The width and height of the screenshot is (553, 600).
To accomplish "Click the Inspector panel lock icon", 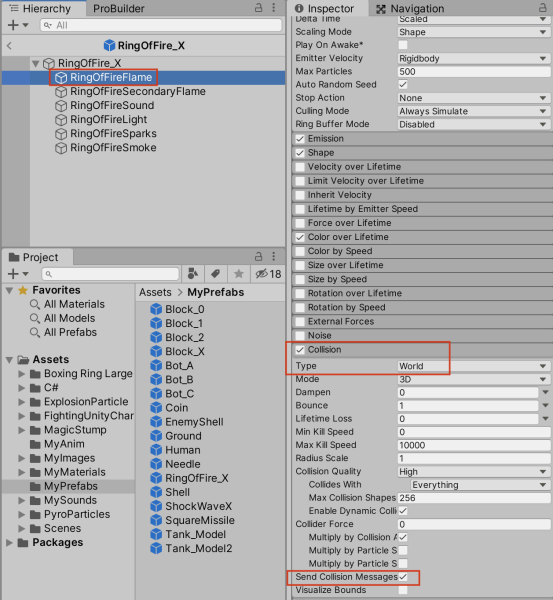I will coord(543,8).
